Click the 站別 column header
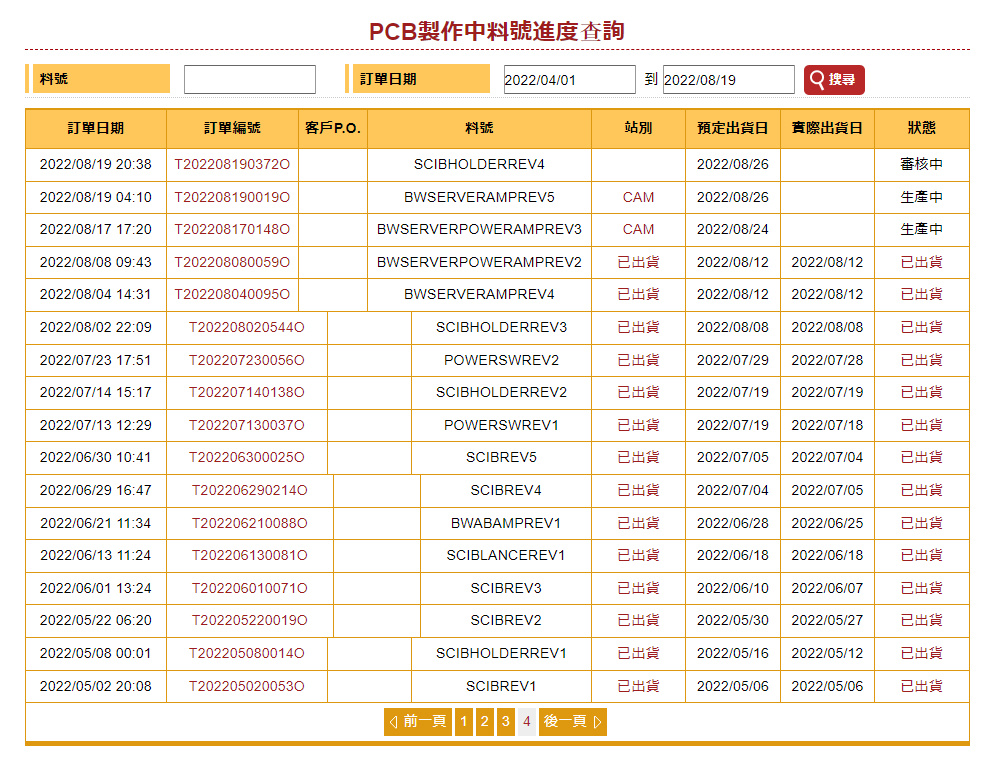 [638, 128]
